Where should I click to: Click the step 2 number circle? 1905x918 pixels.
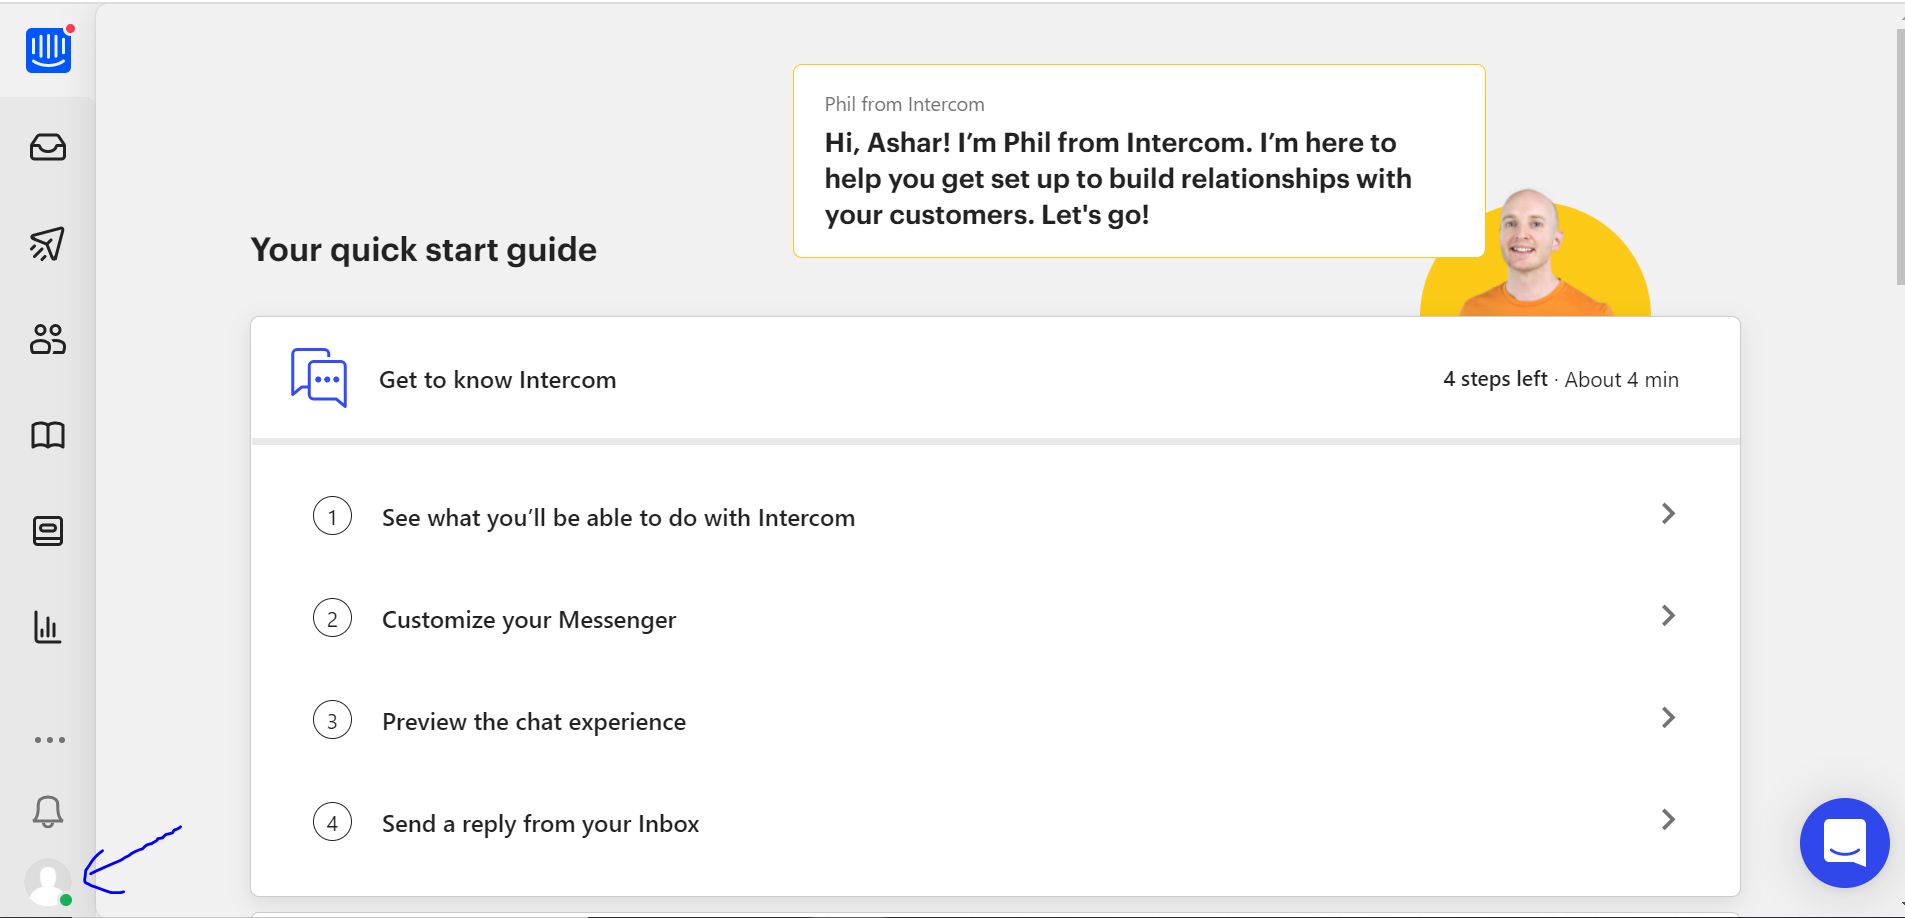tap(332, 619)
